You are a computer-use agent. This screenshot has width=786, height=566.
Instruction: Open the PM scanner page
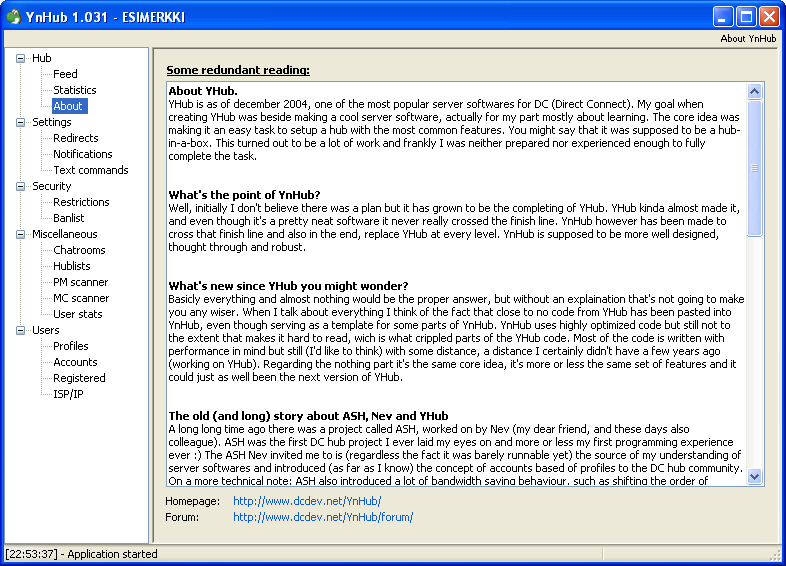coord(81,282)
